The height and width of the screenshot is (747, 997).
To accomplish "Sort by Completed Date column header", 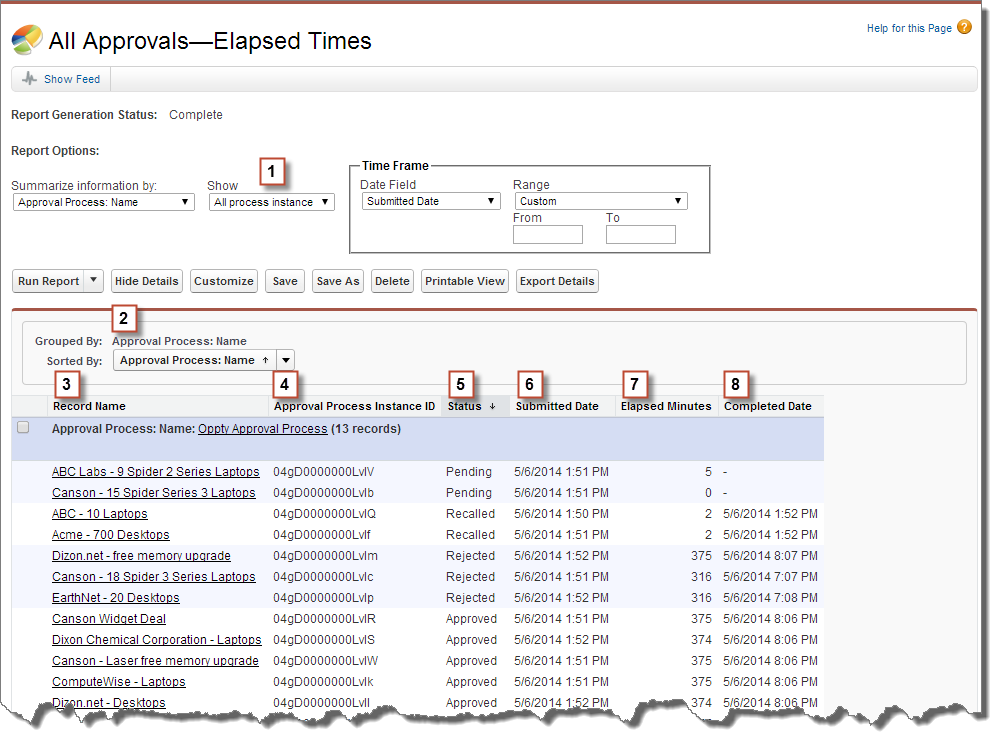I will coord(767,406).
